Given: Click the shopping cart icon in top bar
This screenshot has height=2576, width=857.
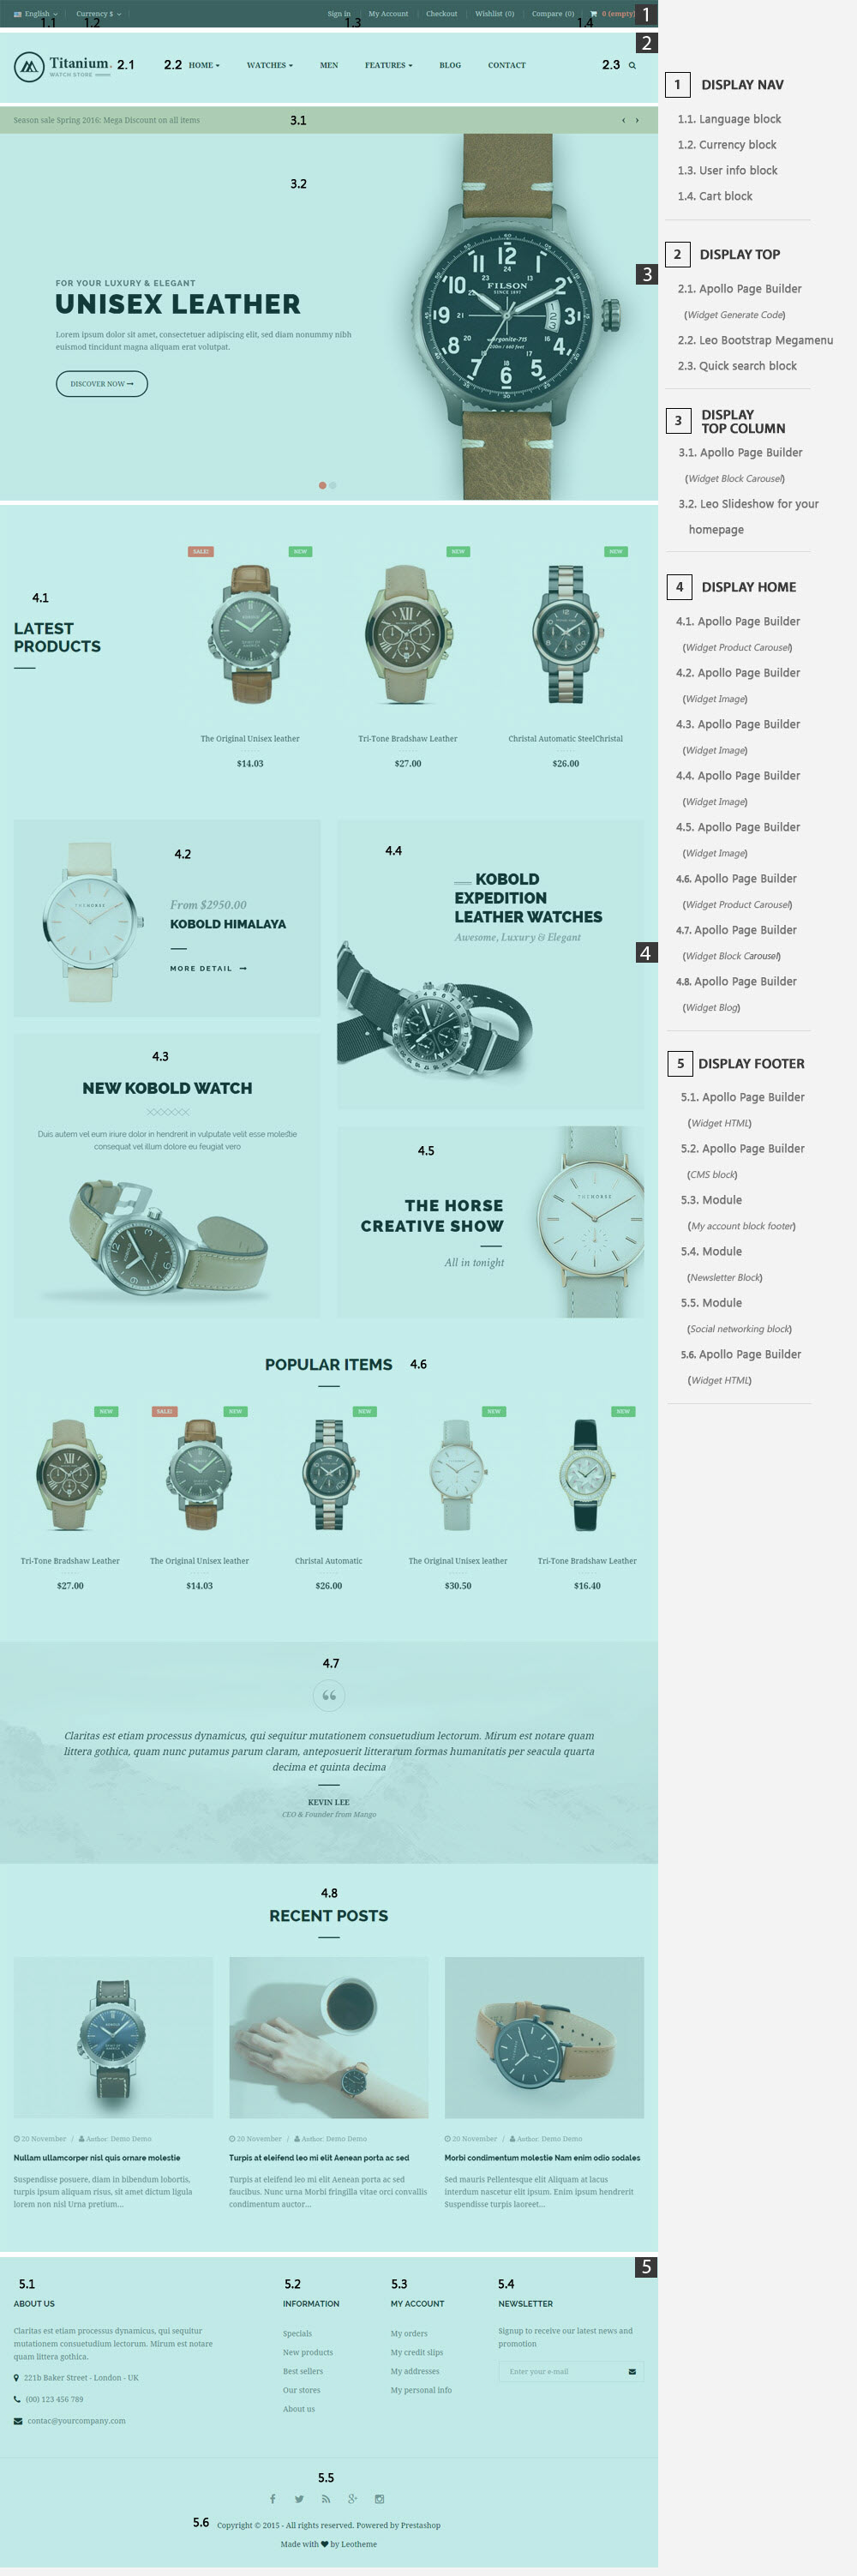Looking at the screenshot, I should click(x=593, y=14).
